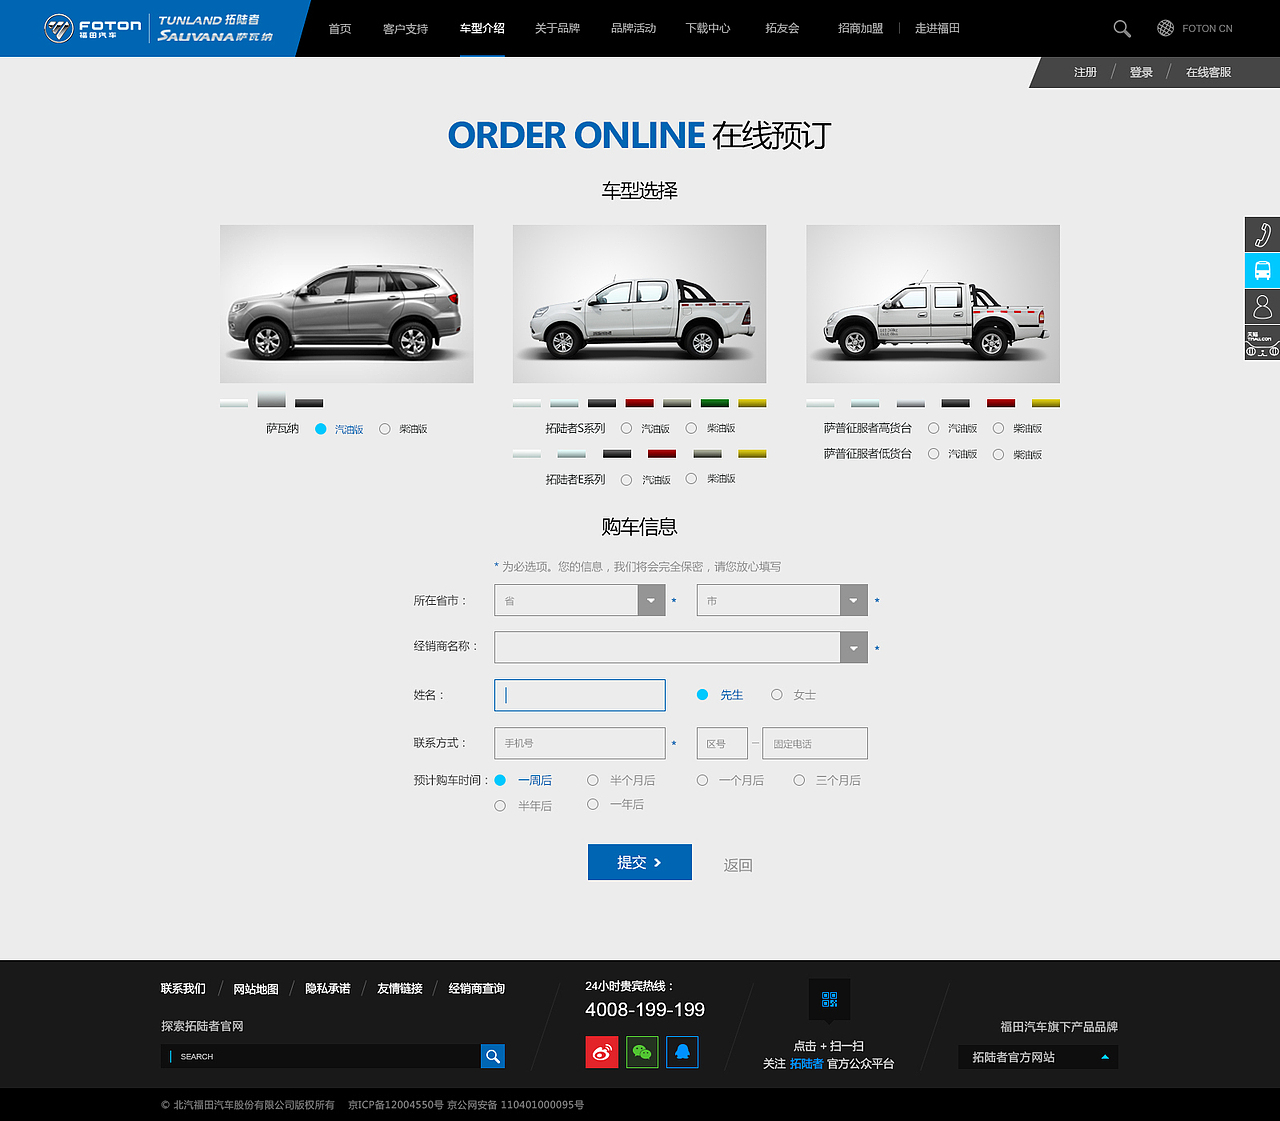Image resolution: width=1280 pixels, height=1121 pixels.
Task: Select the blue bus icon in the right sidebar
Action: coord(1262,270)
